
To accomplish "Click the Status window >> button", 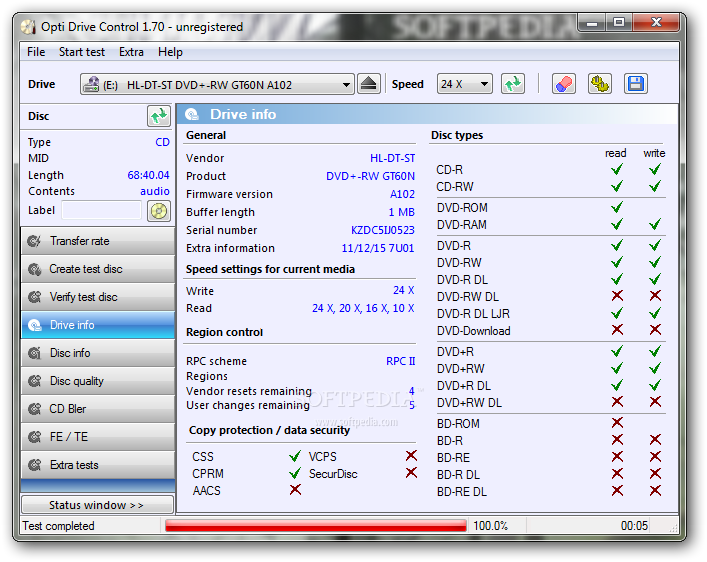I will tap(97, 505).
